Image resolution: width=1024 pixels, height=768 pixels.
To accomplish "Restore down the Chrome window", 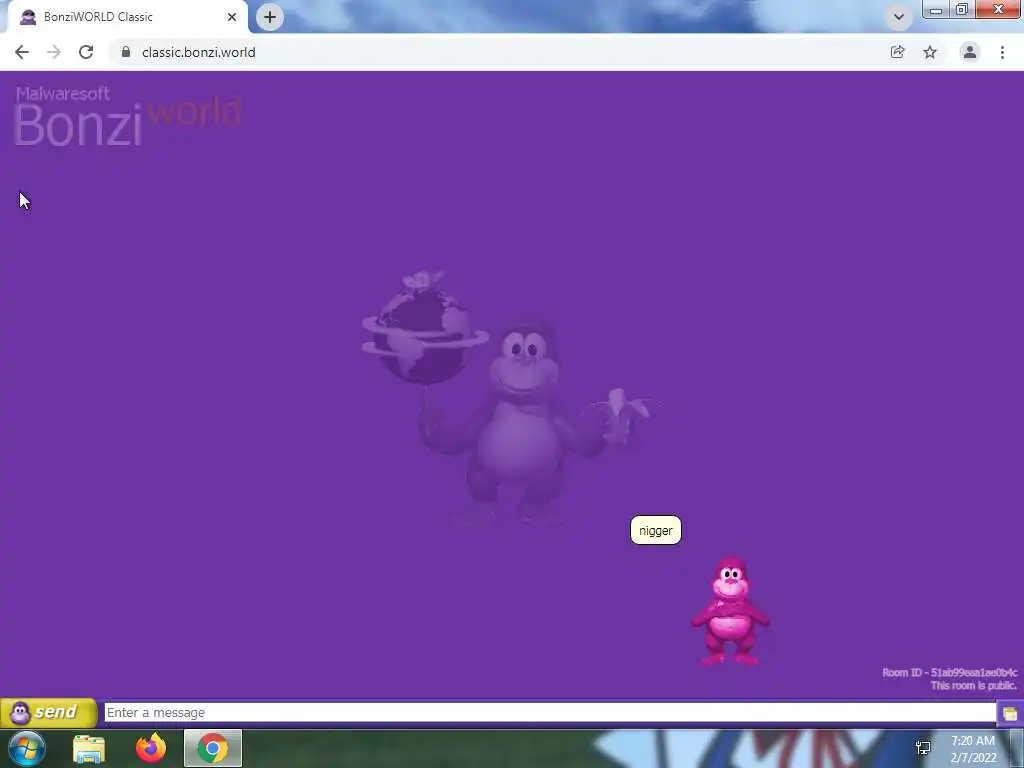I will 962,10.
